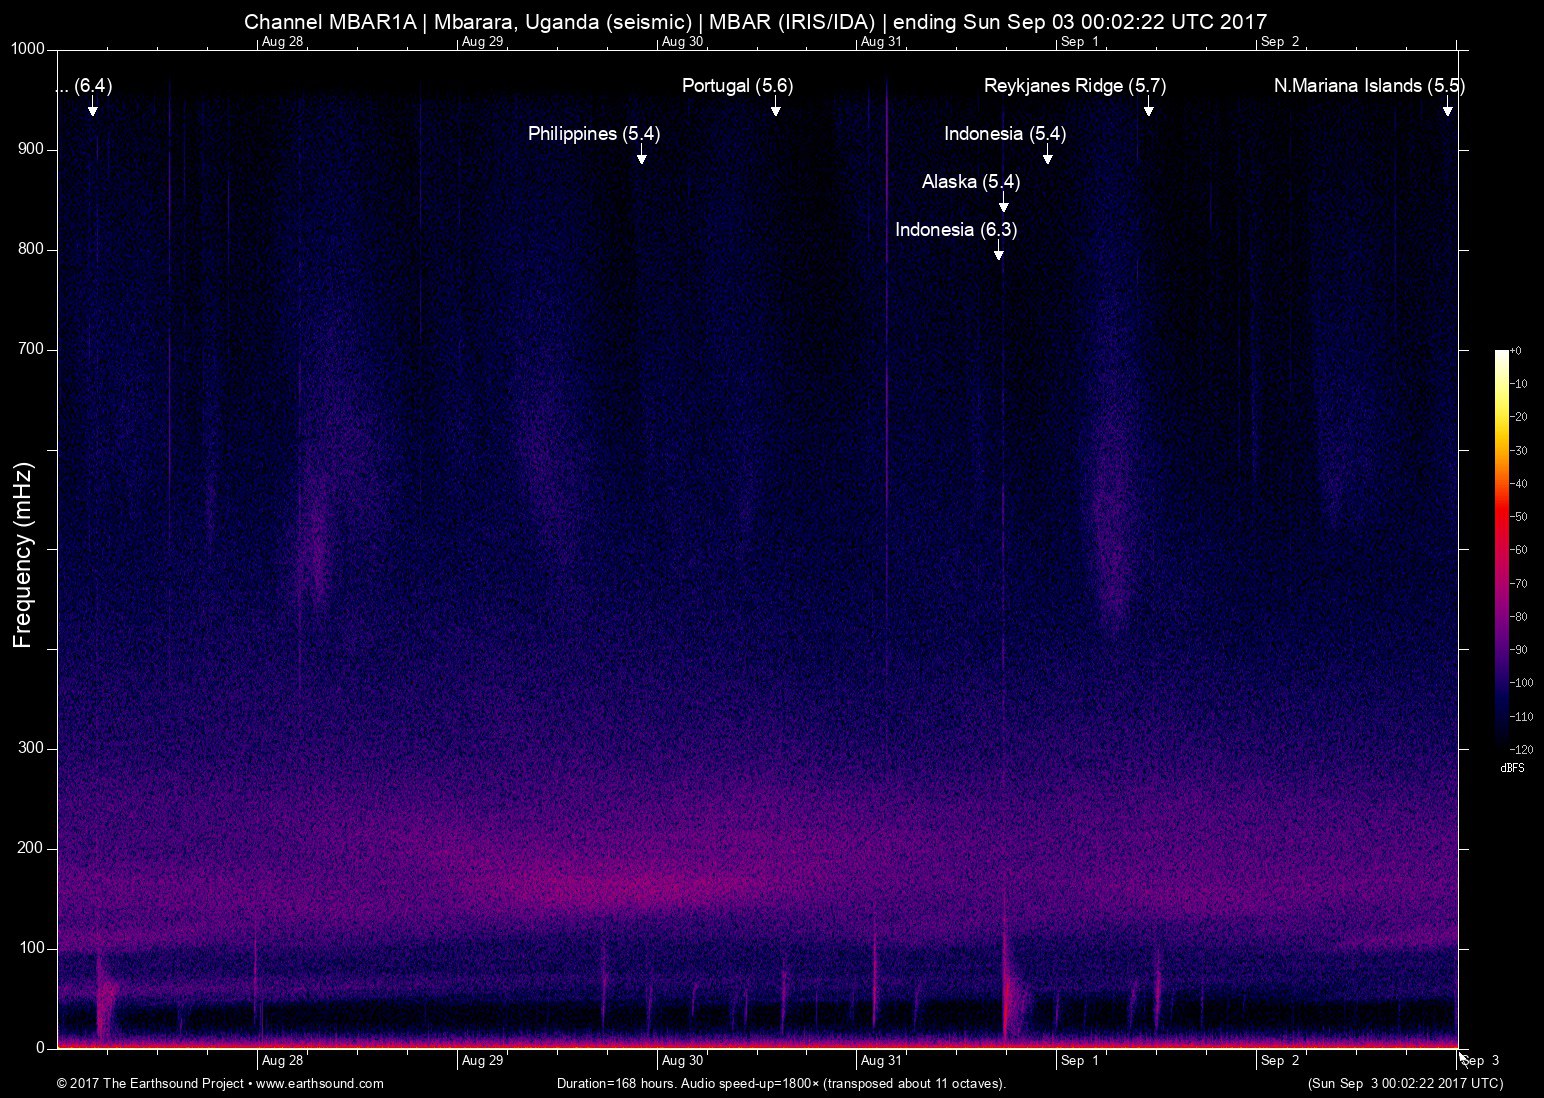
Task: Click the Reykjanes Ridge (5.7) event label
Action: pos(1074,86)
